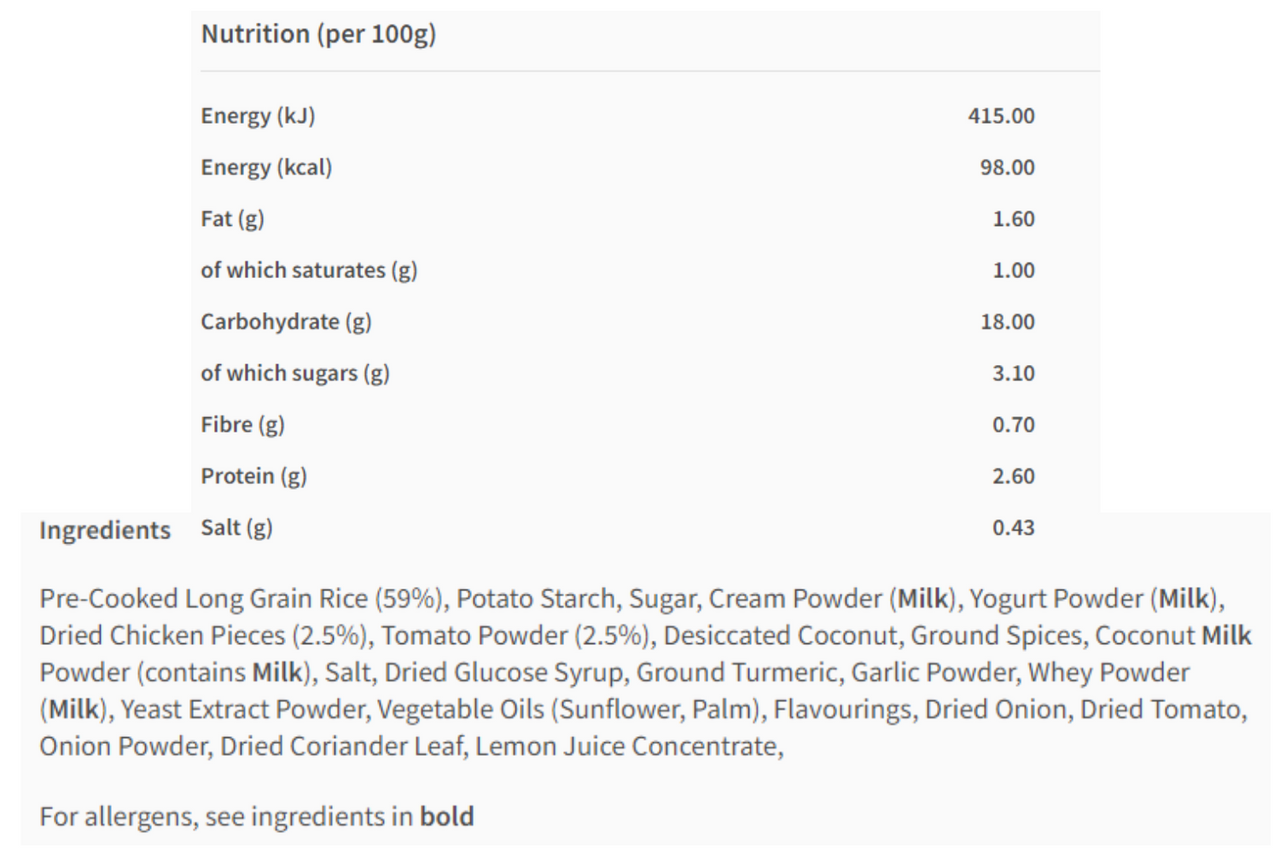Image resolution: width=1280 pixels, height=853 pixels.
Task: Click the Ingredients heading
Action: 105,531
